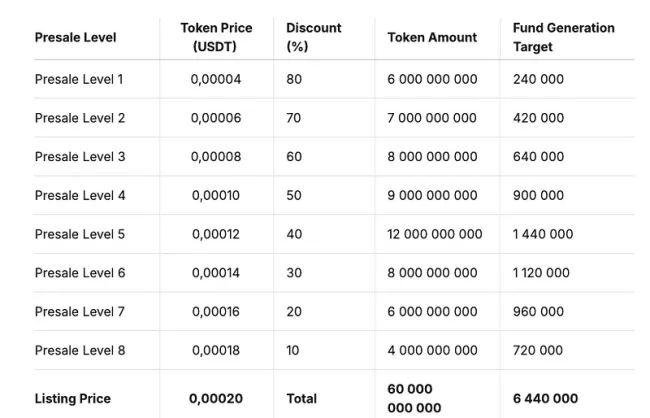Click the Token Amount column header
This screenshot has width=650, height=418.
pos(432,37)
